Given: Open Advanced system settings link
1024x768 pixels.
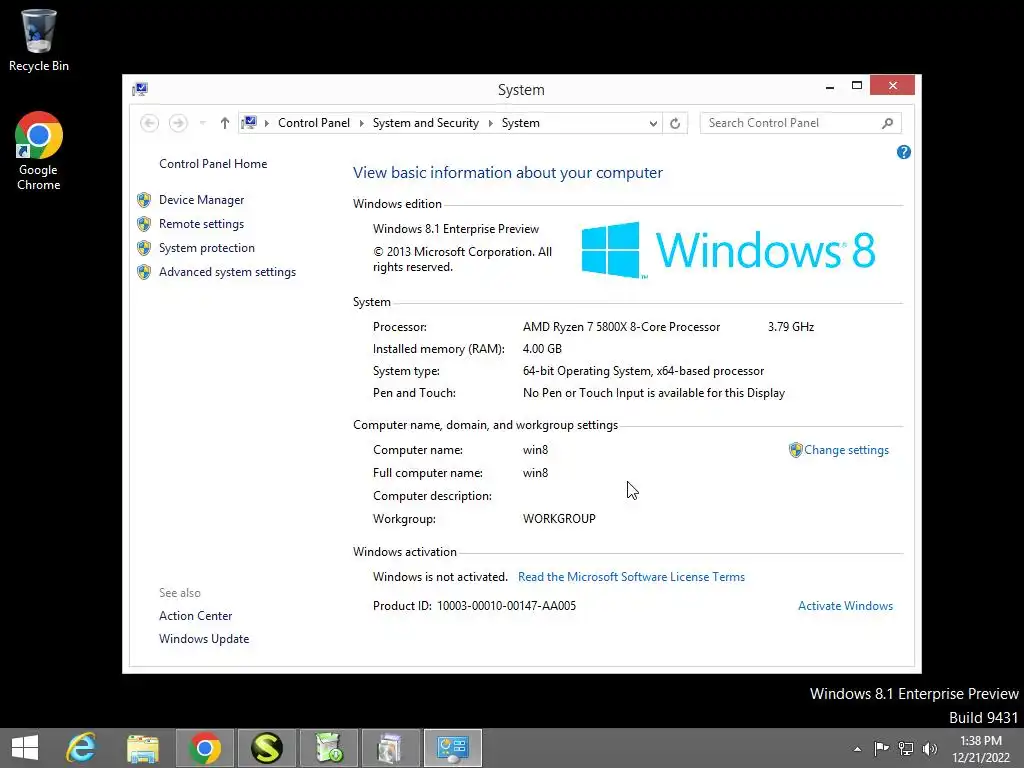Looking at the screenshot, I should pyautogui.click(x=227, y=272).
